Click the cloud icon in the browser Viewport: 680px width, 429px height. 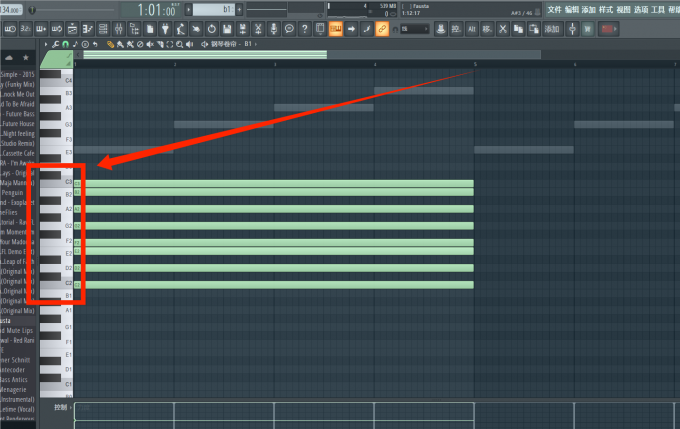pos(9,58)
